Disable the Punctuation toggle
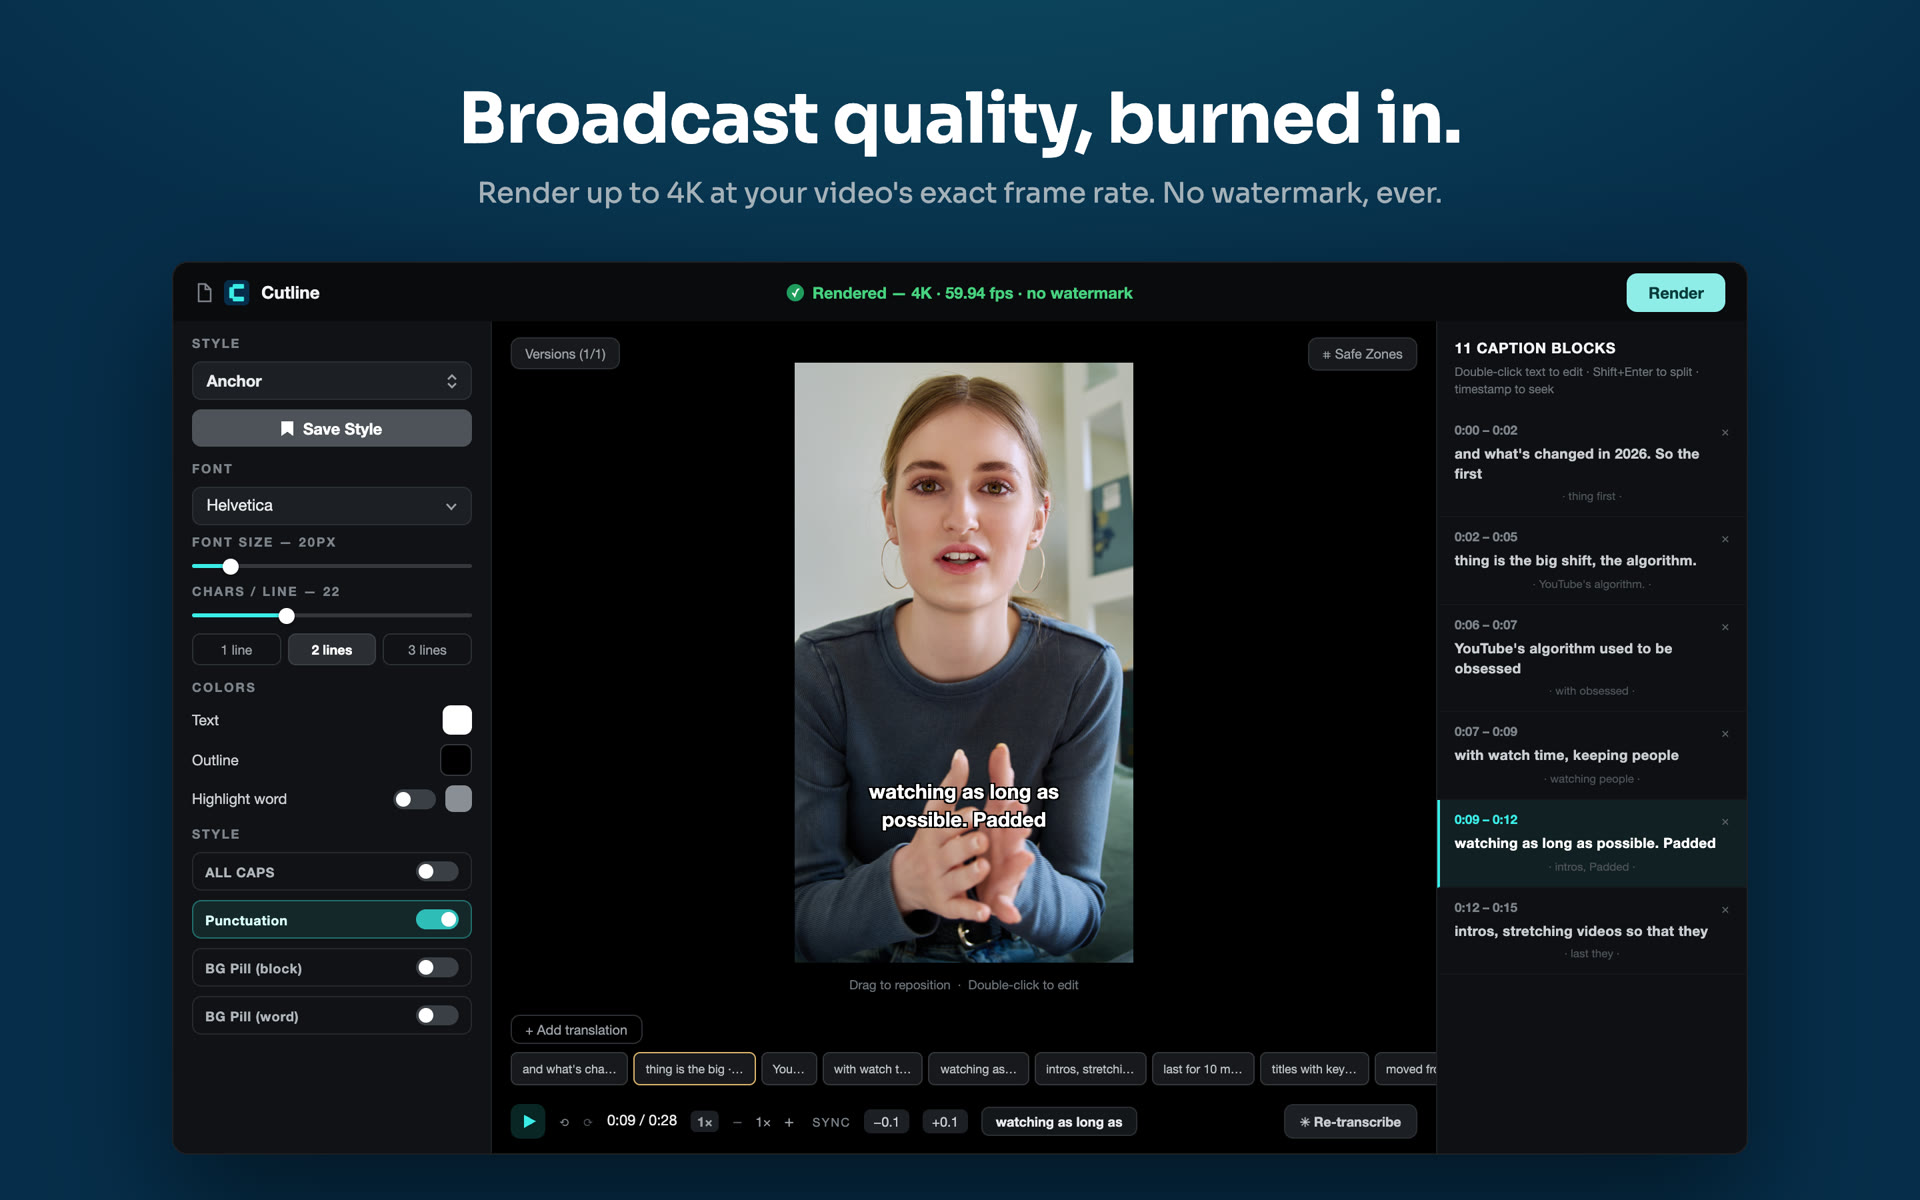This screenshot has width=1920, height=1200. tap(437, 920)
